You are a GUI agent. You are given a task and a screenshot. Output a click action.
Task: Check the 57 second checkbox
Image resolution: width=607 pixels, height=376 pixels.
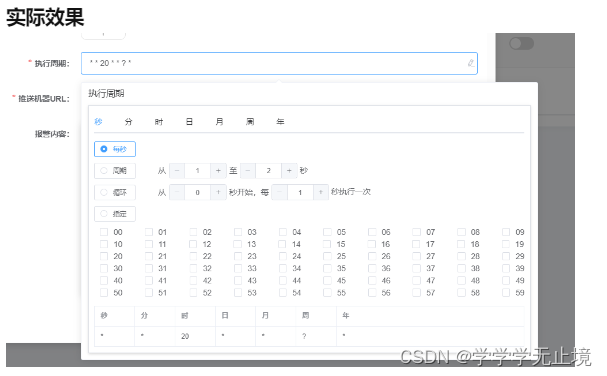[416, 293]
